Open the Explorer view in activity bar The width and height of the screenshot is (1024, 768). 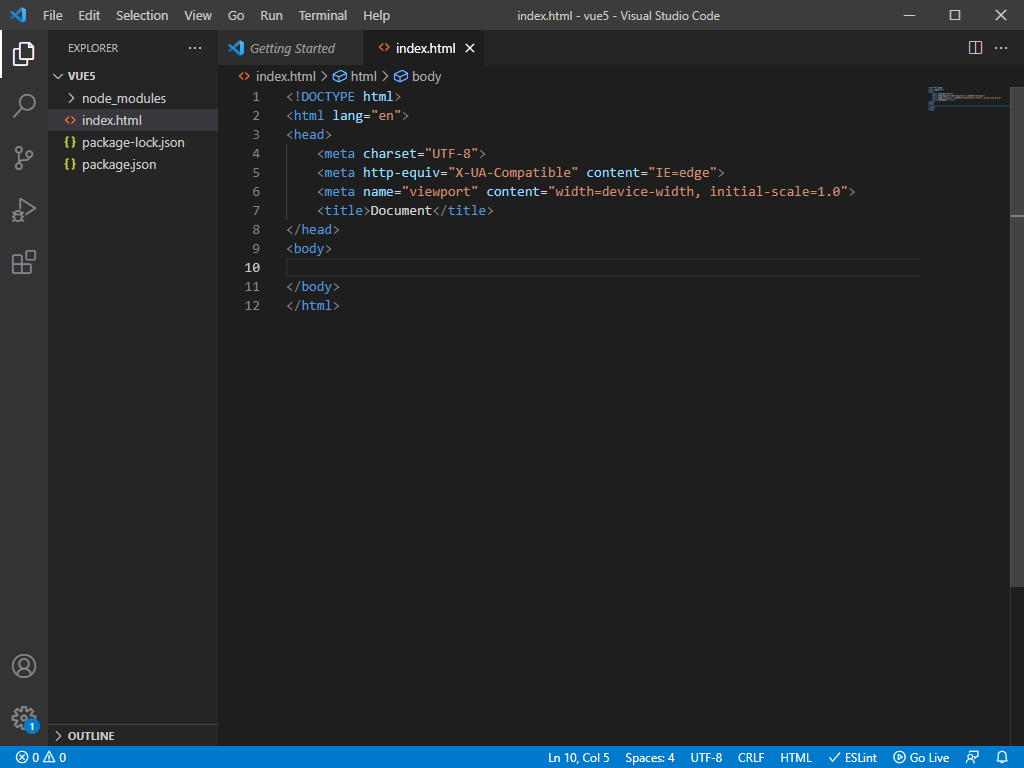[24, 54]
